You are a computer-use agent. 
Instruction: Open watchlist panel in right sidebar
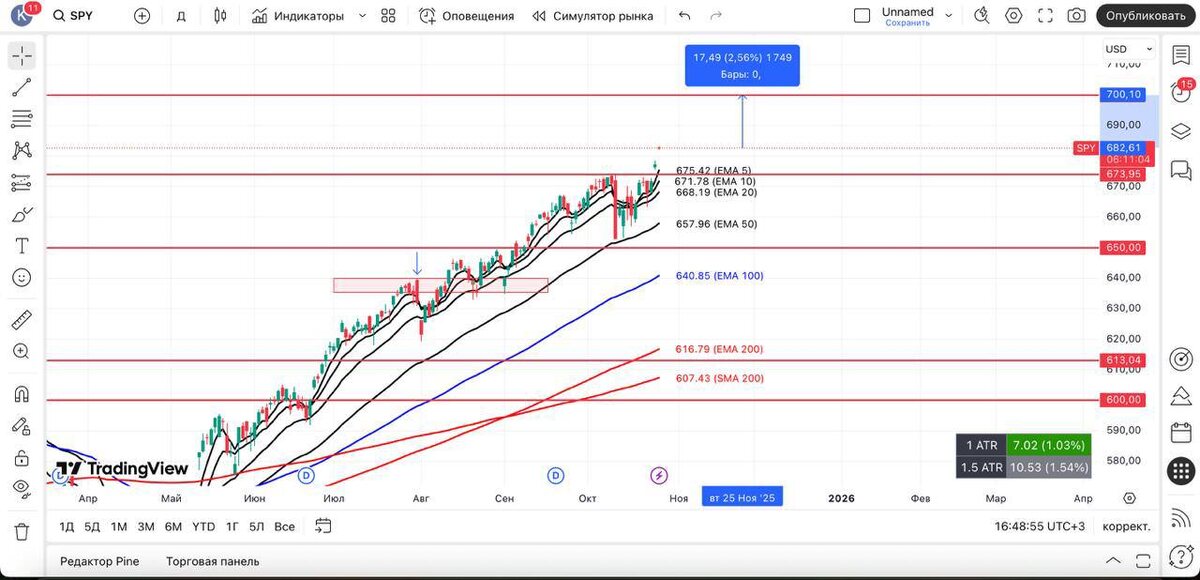coord(1180,54)
